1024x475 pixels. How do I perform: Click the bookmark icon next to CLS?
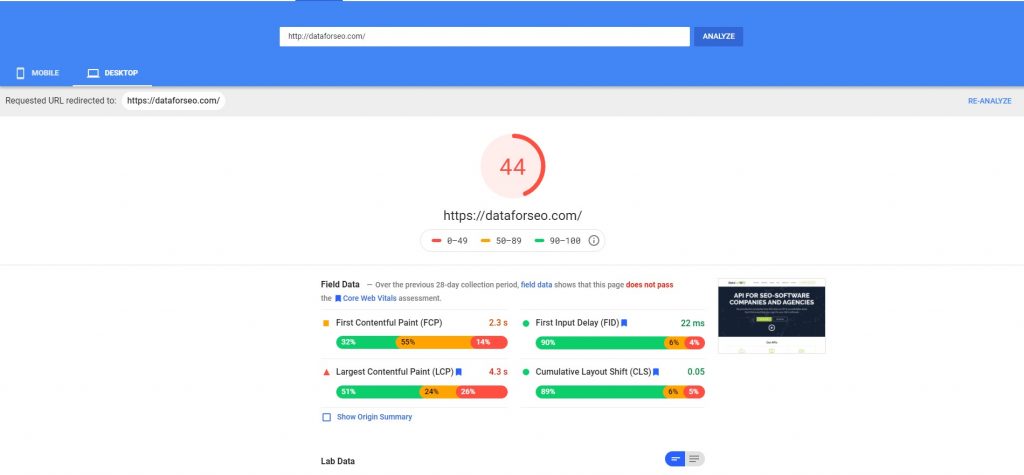[x=656, y=372]
